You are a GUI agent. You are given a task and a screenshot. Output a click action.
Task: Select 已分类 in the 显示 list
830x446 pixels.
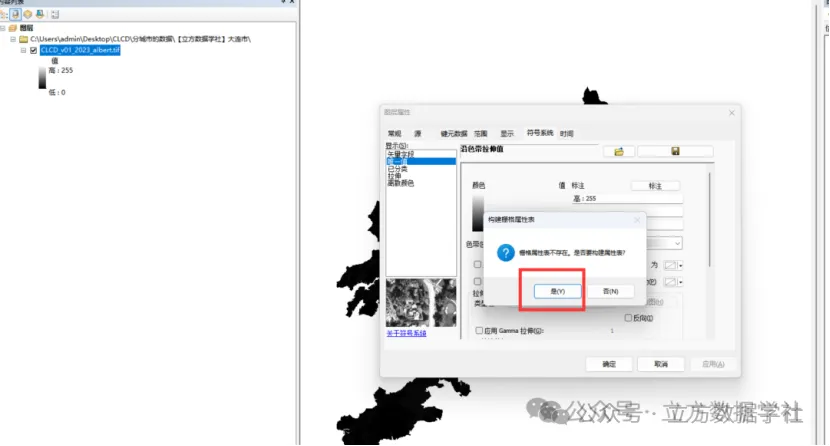tap(398, 169)
